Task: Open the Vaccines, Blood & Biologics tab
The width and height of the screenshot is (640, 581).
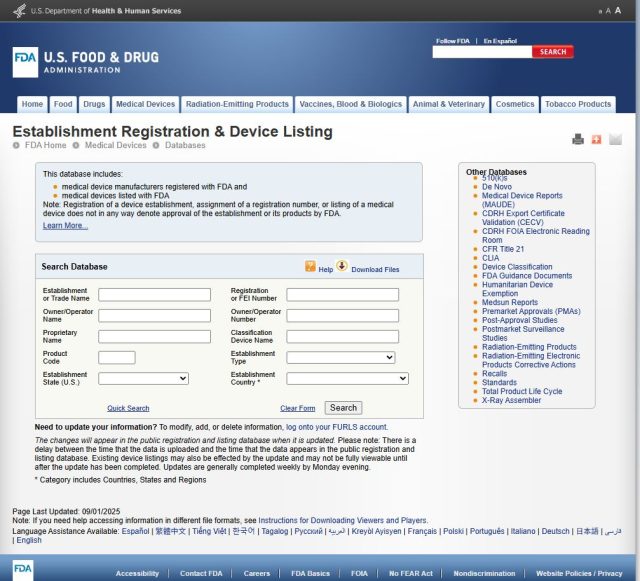Action: click(351, 104)
